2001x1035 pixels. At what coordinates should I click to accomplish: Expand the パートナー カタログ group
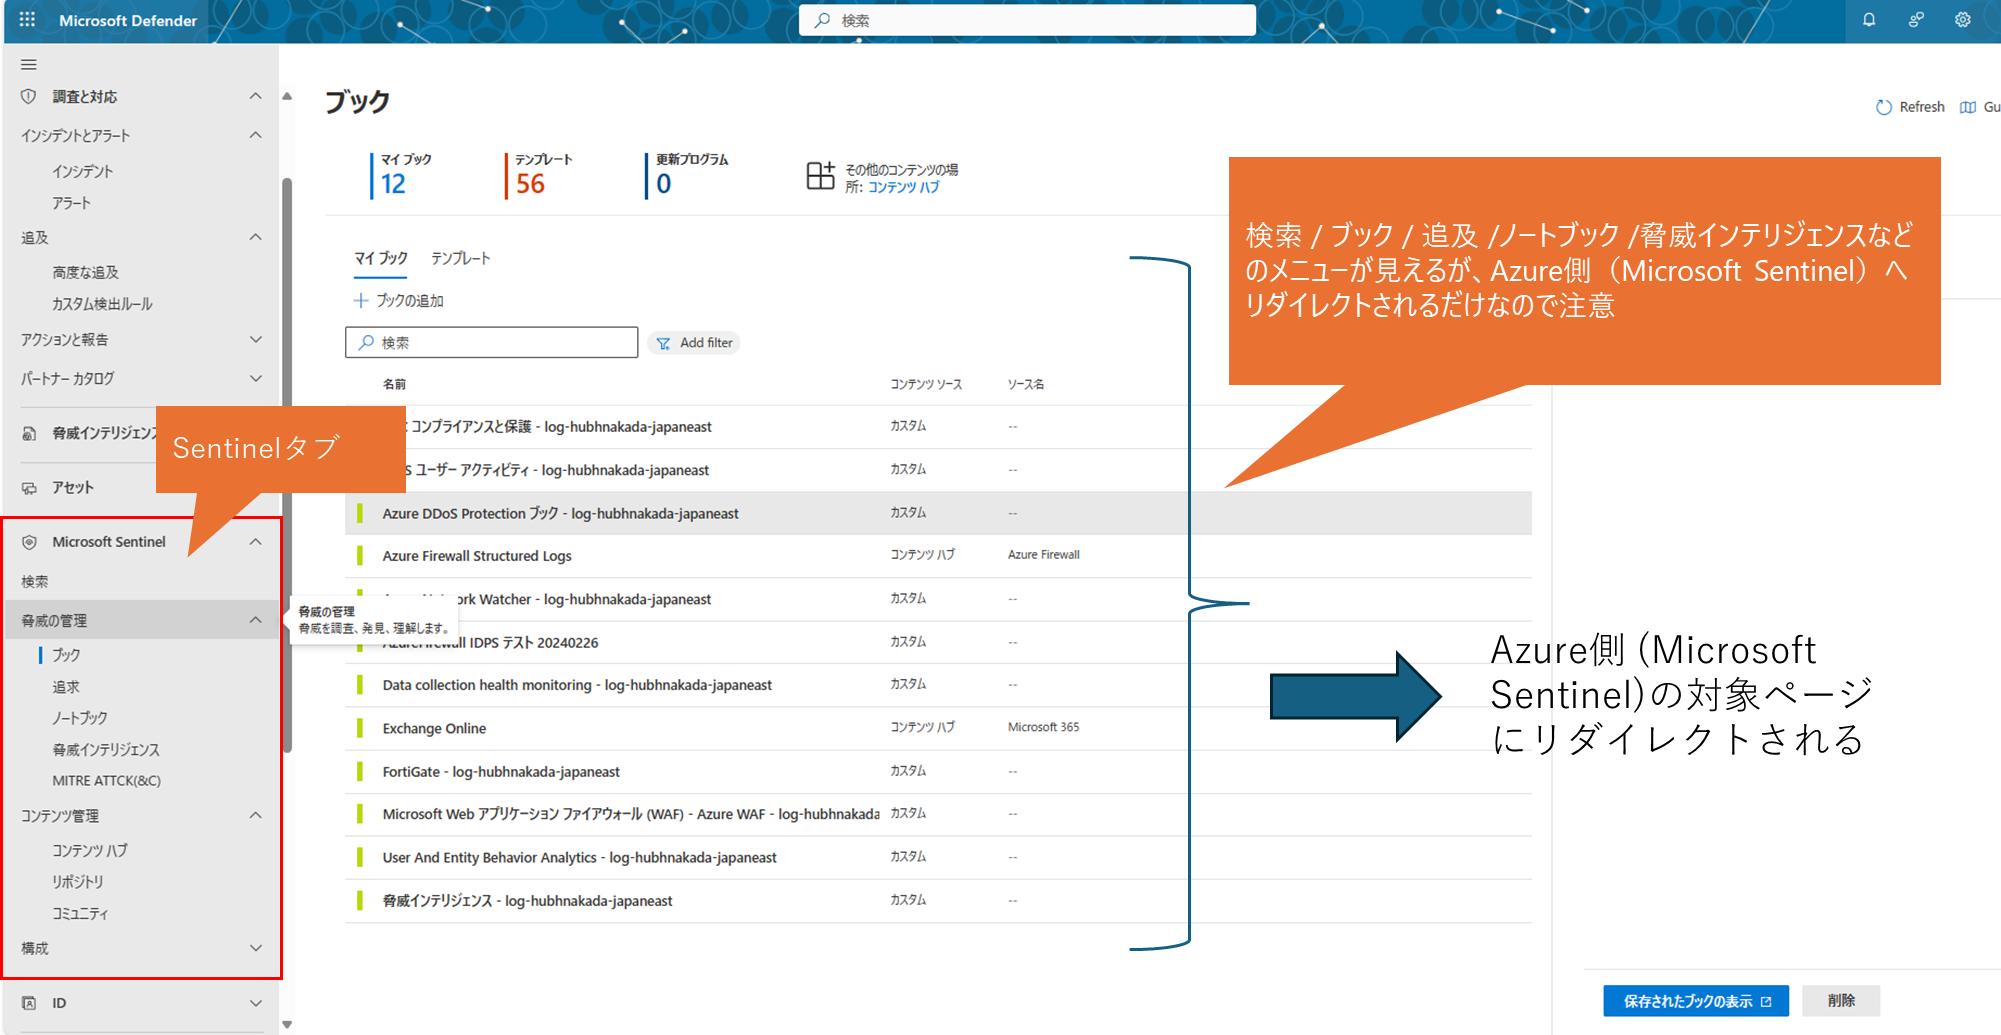(256, 379)
